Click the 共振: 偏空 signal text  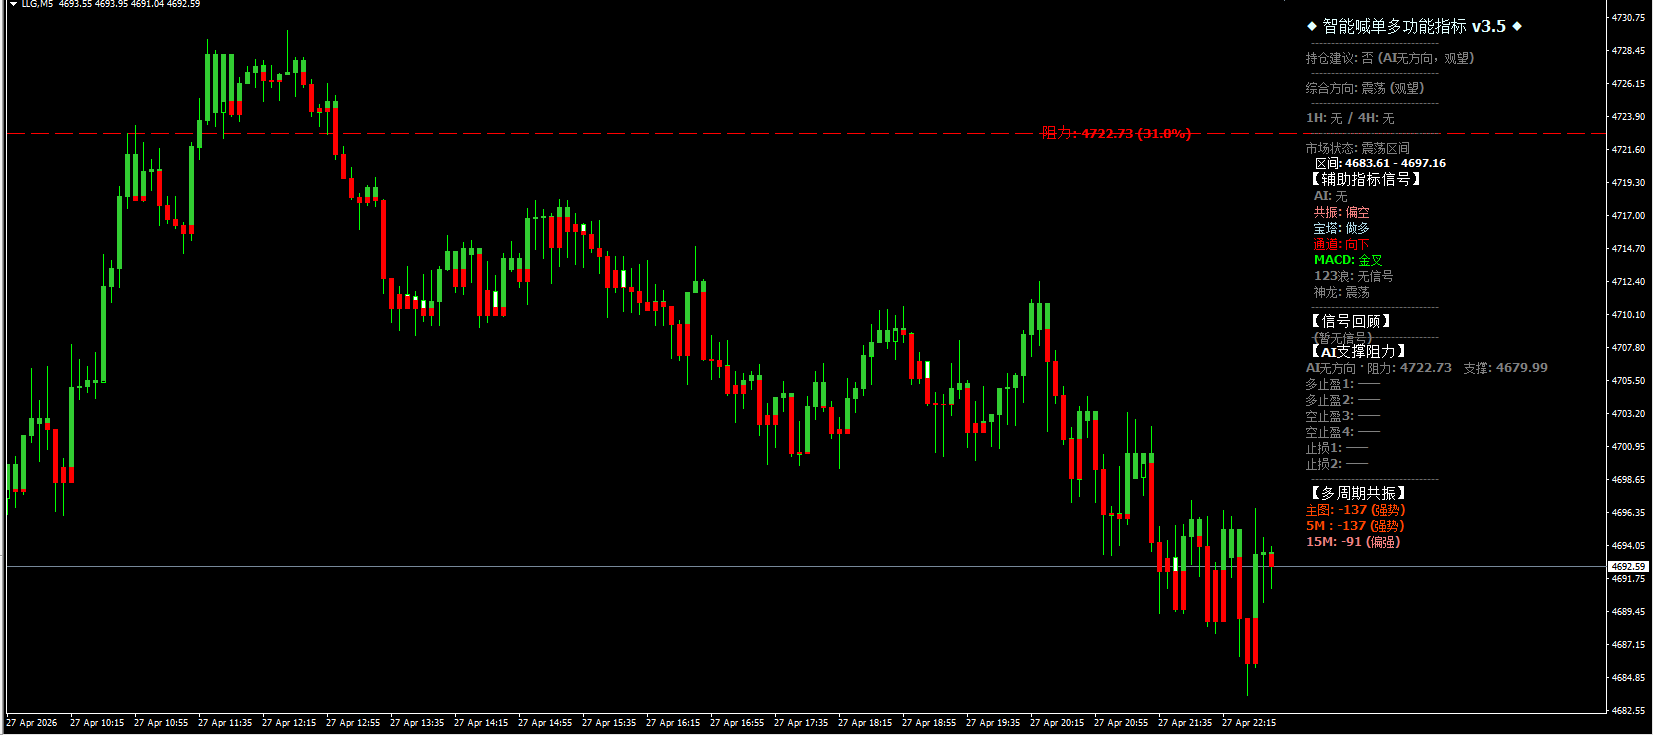click(1341, 212)
